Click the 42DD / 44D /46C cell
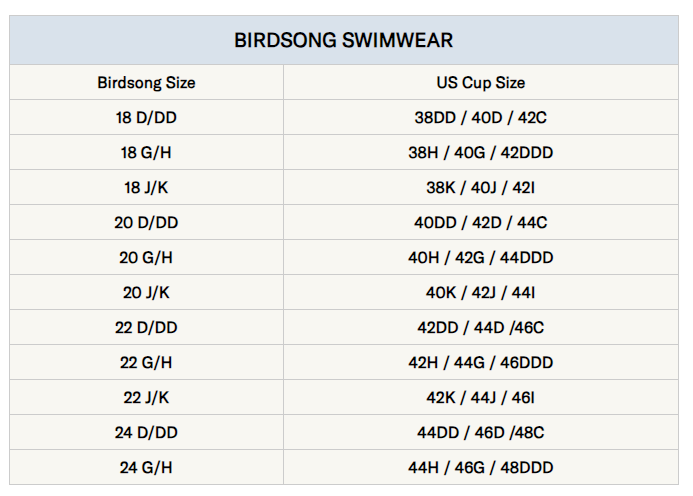This screenshot has width=693, height=496. pos(481,327)
